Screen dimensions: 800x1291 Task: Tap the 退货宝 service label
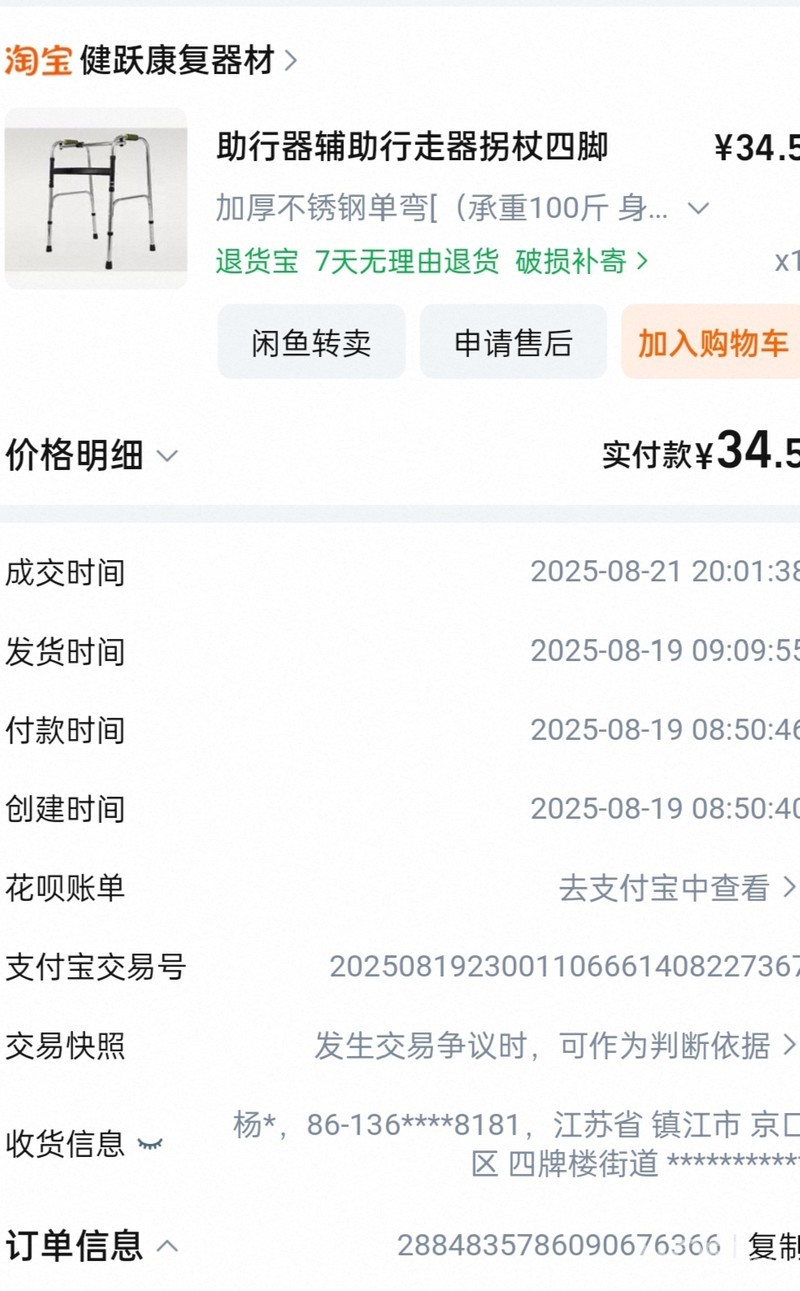coord(257,262)
